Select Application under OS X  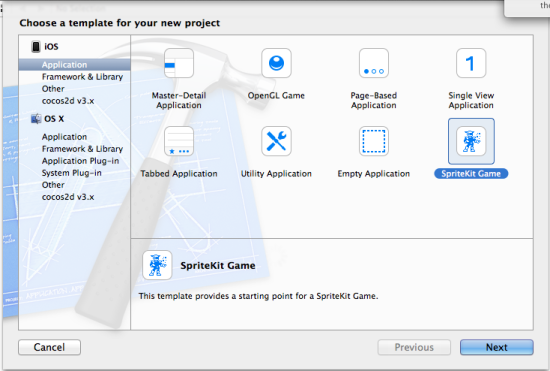(x=64, y=137)
